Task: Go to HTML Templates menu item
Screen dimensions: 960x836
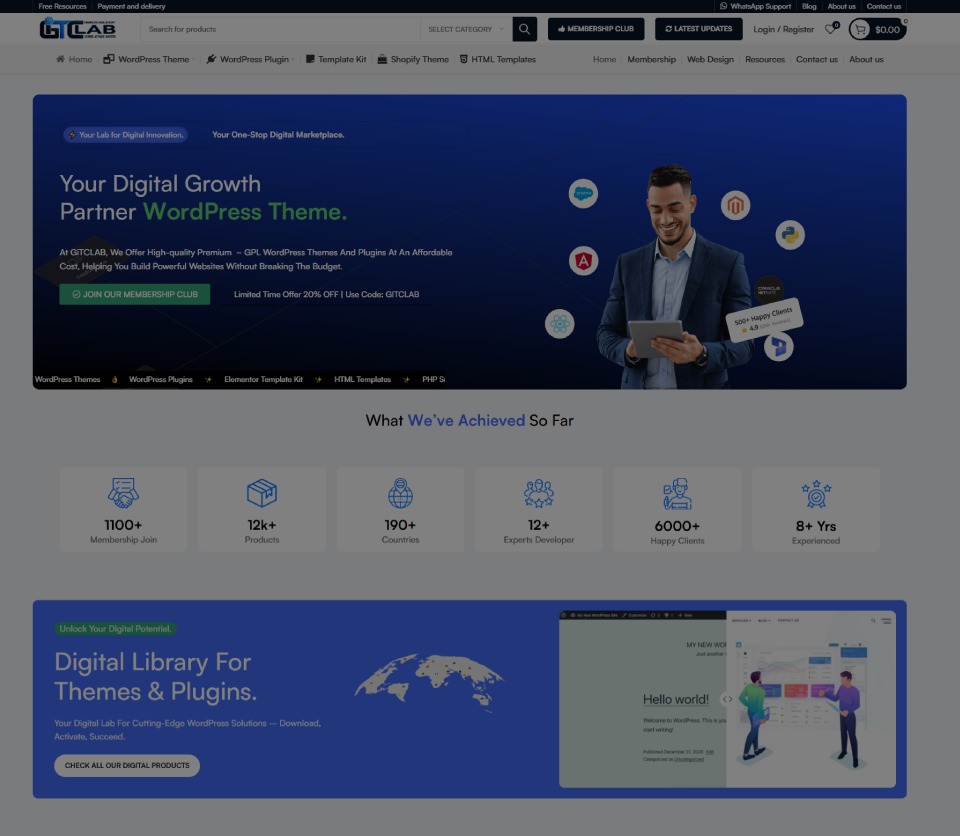Action: [x=498, y=59]
